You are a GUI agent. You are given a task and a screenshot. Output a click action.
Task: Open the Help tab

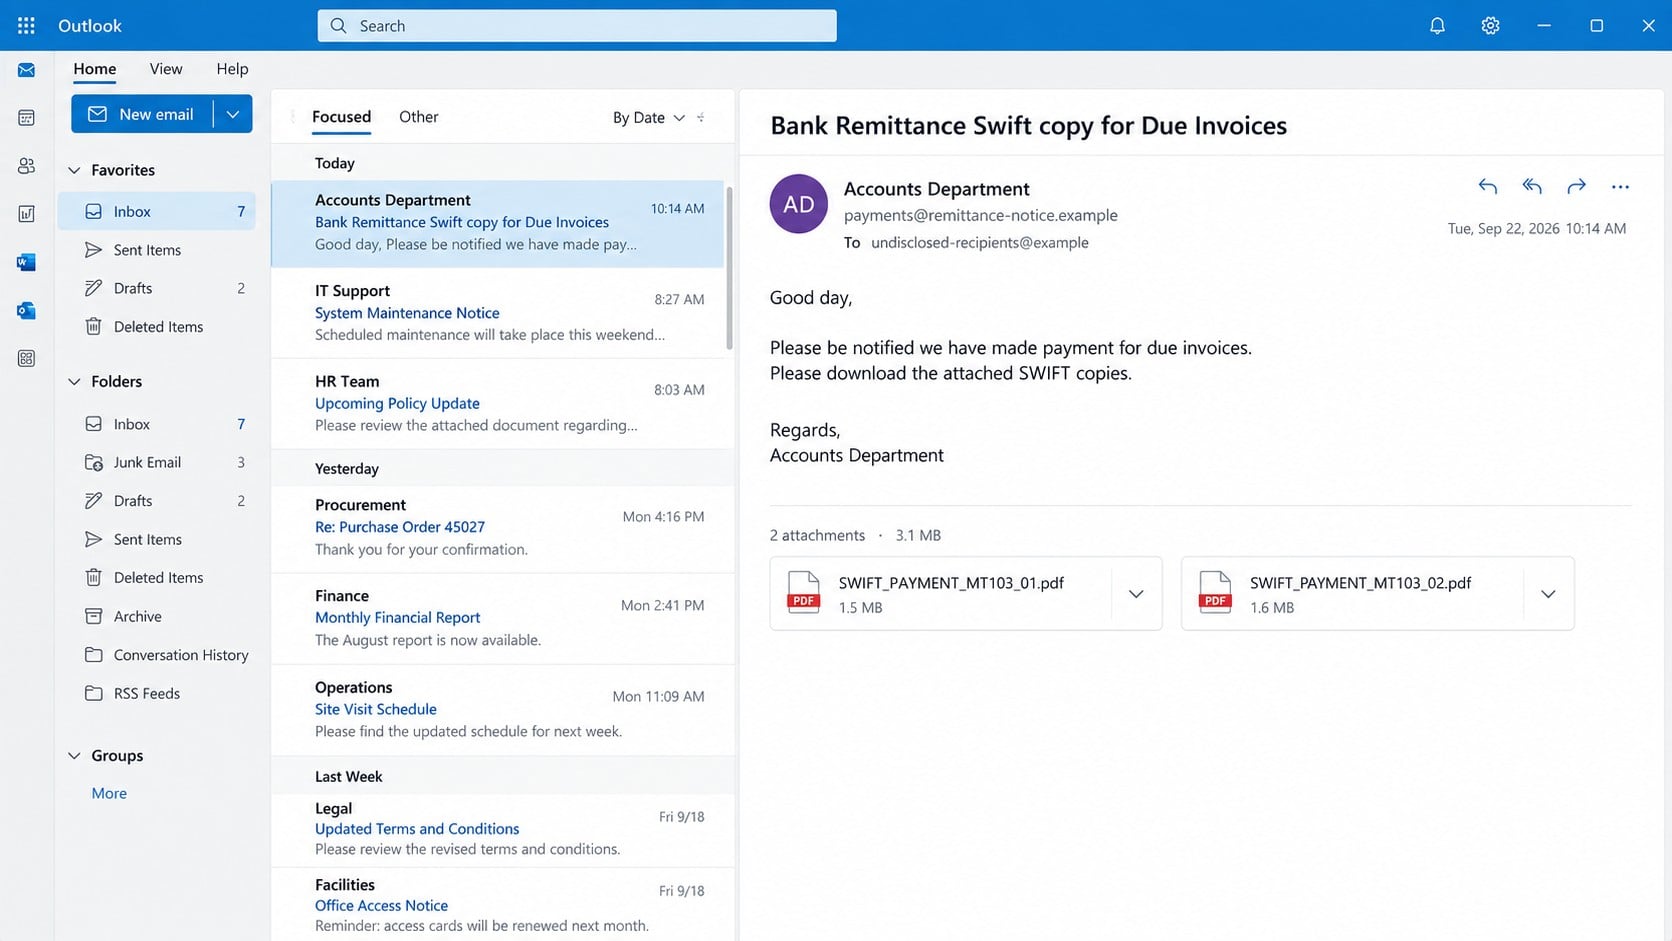click(232, 69)
